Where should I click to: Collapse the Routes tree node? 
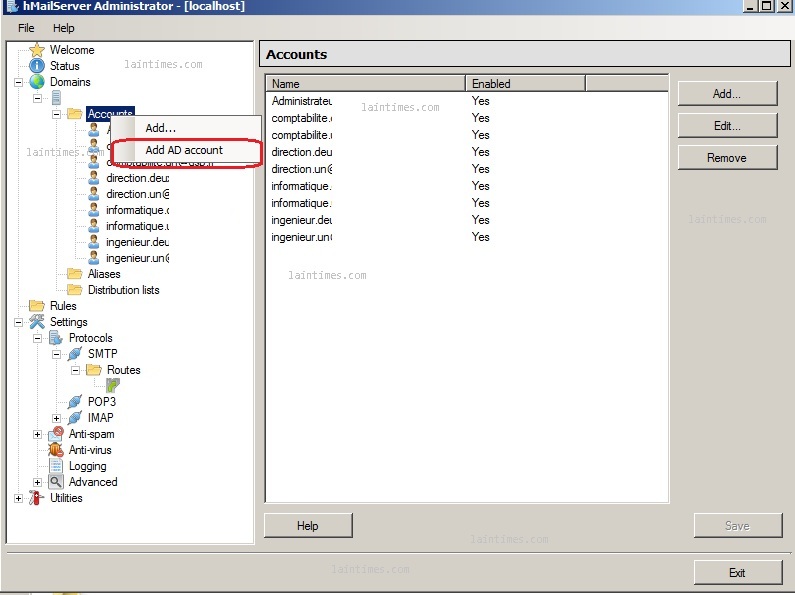pyautogui.click(x=75, y=370)
